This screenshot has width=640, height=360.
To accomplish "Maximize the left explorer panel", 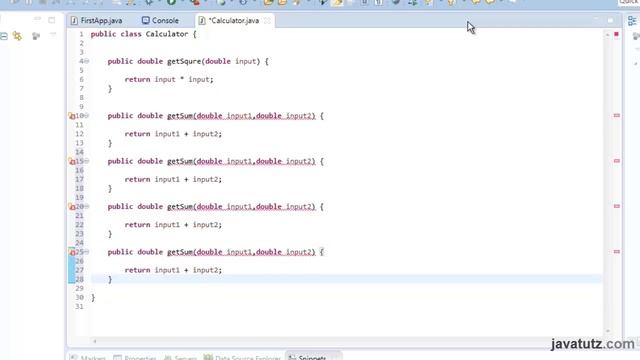I will pos(52,20).
